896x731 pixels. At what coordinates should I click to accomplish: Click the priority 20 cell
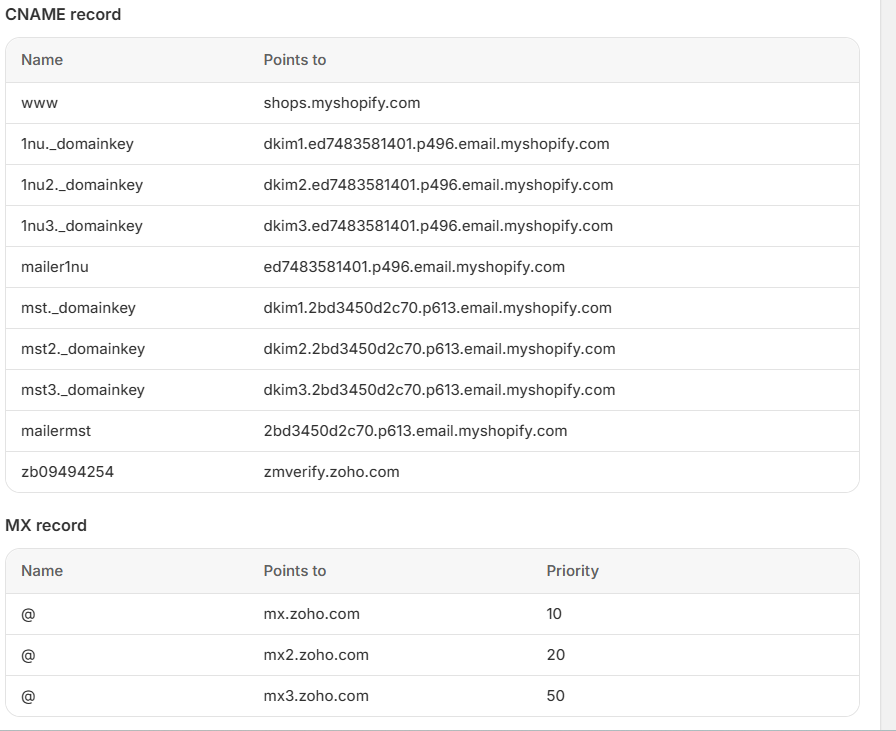pyautogui.click(x=555, y=655)
